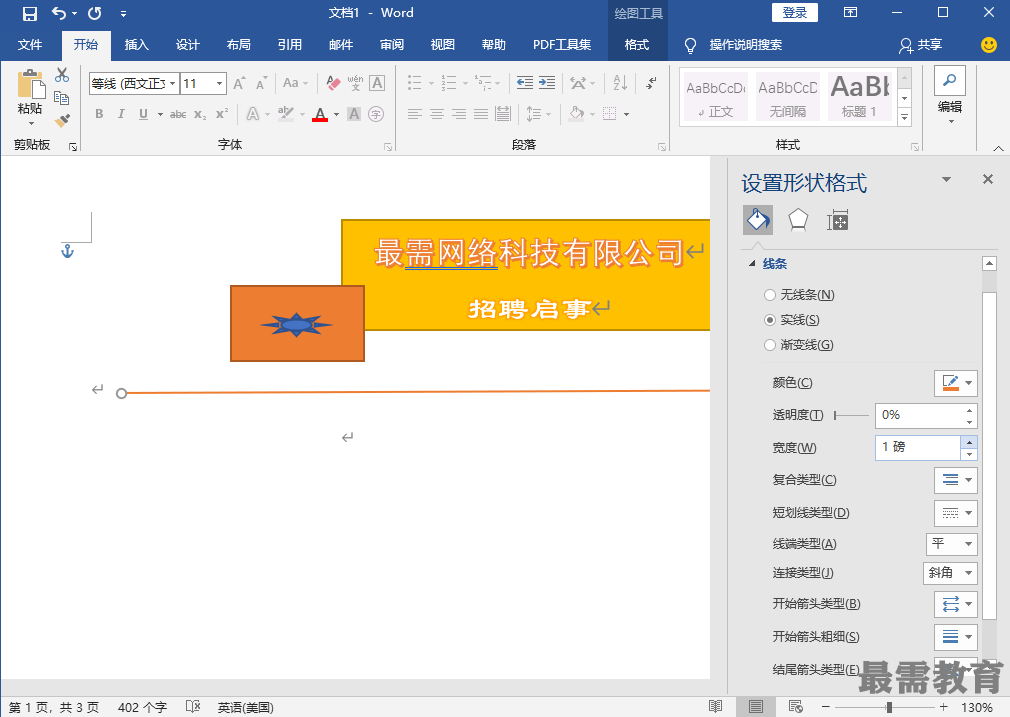Open the line color (颜色) dropdown
The height and width of the screenshot is (717, 1010).
point(956,383)
